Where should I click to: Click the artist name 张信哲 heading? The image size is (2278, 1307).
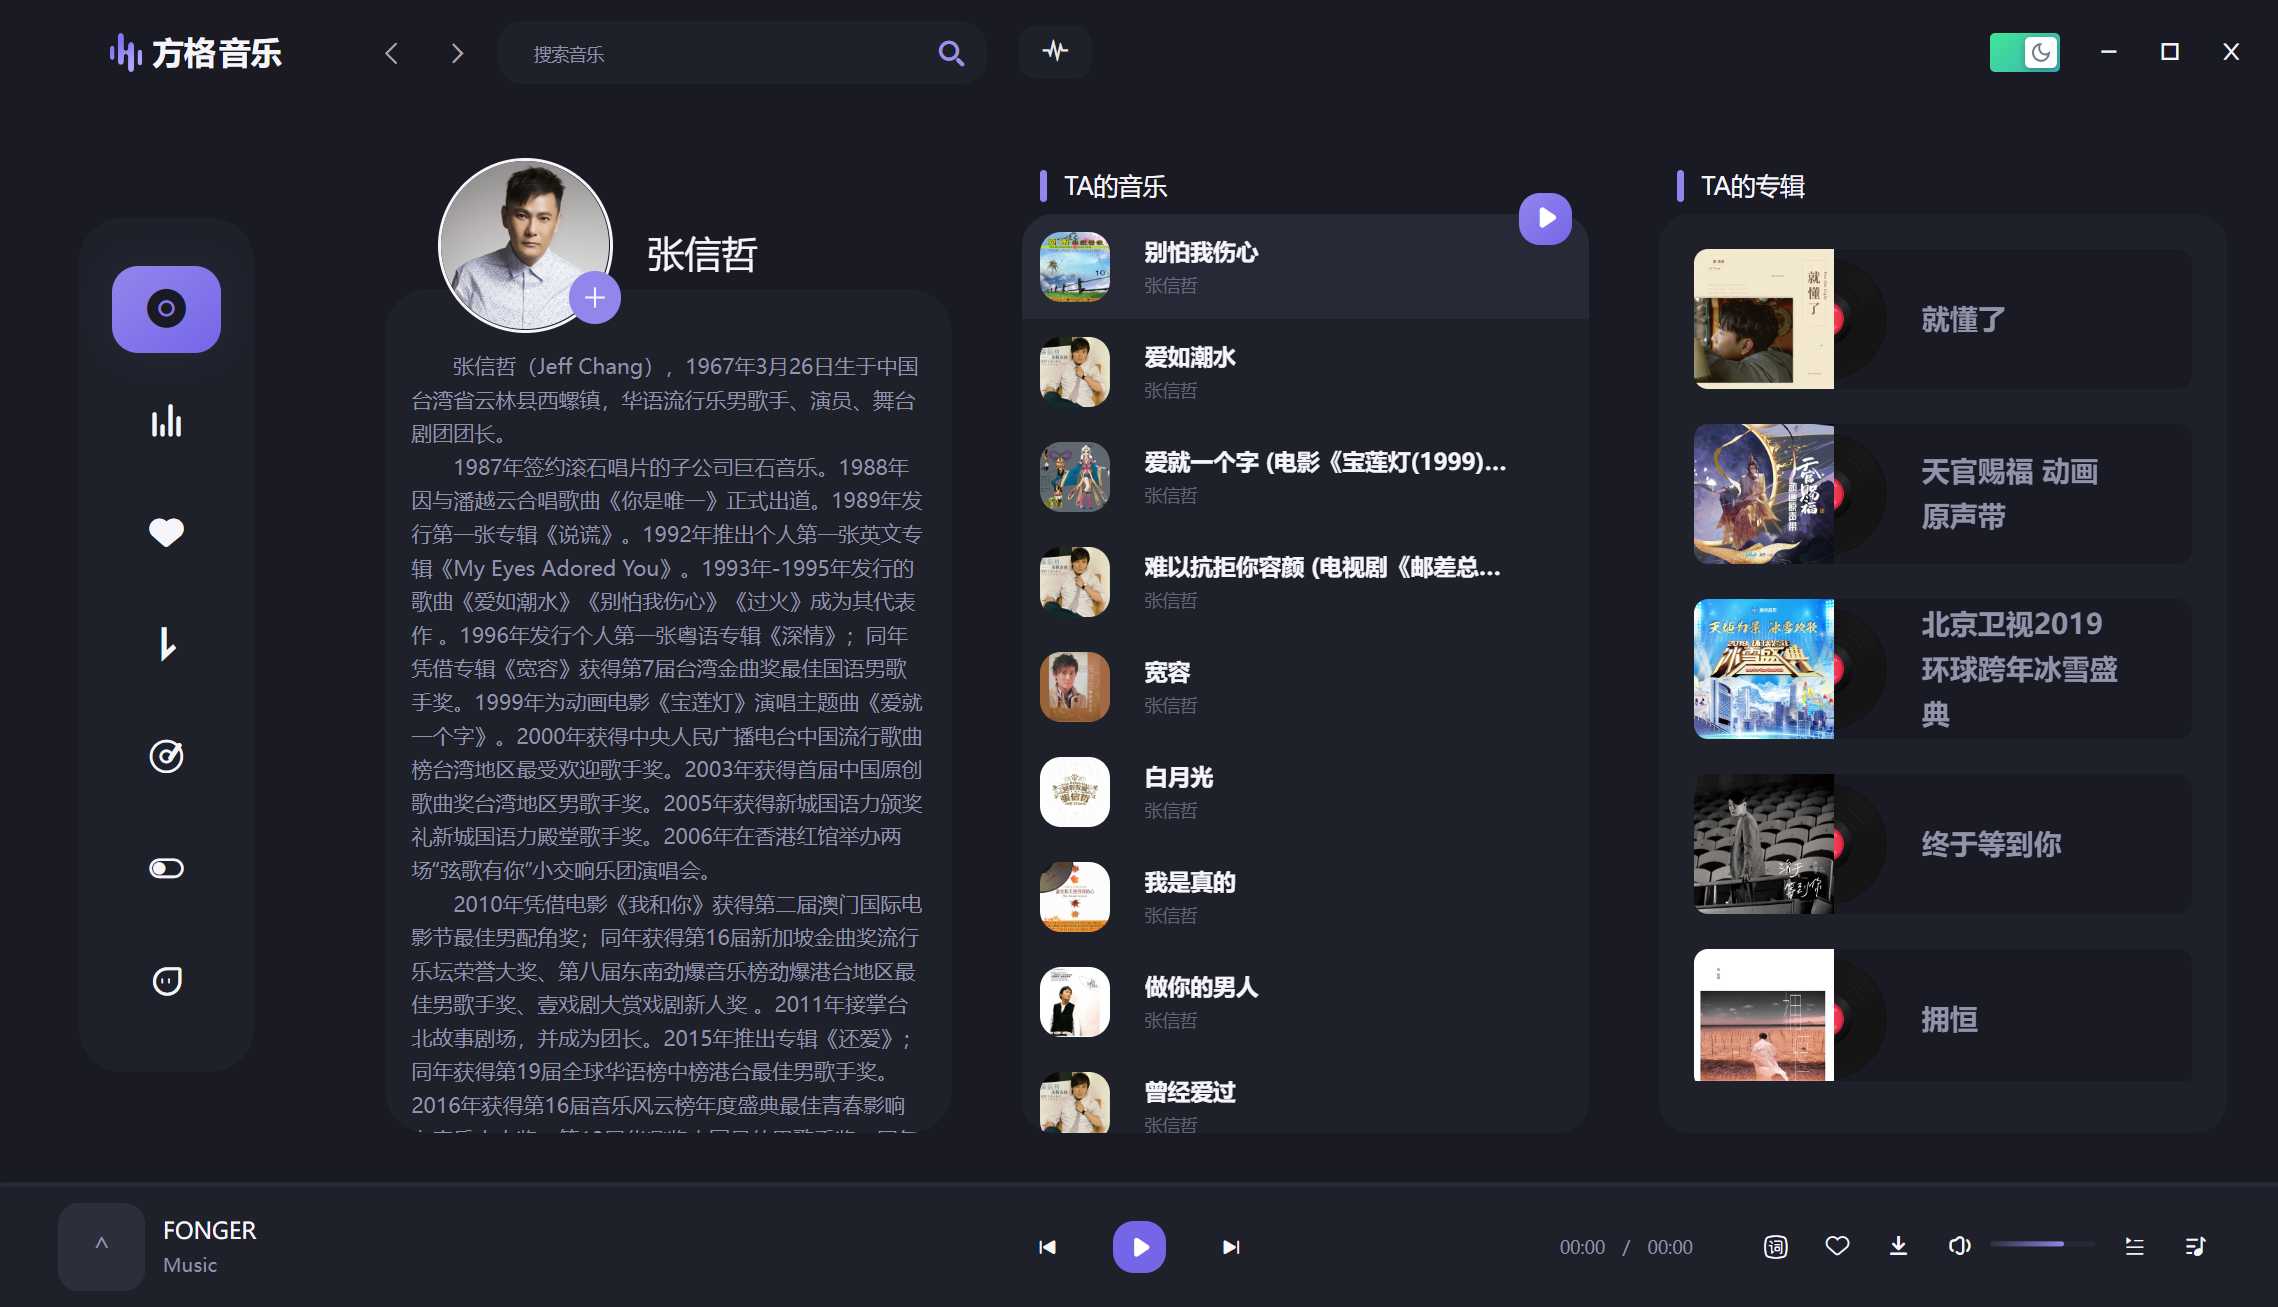click(702, 255)
